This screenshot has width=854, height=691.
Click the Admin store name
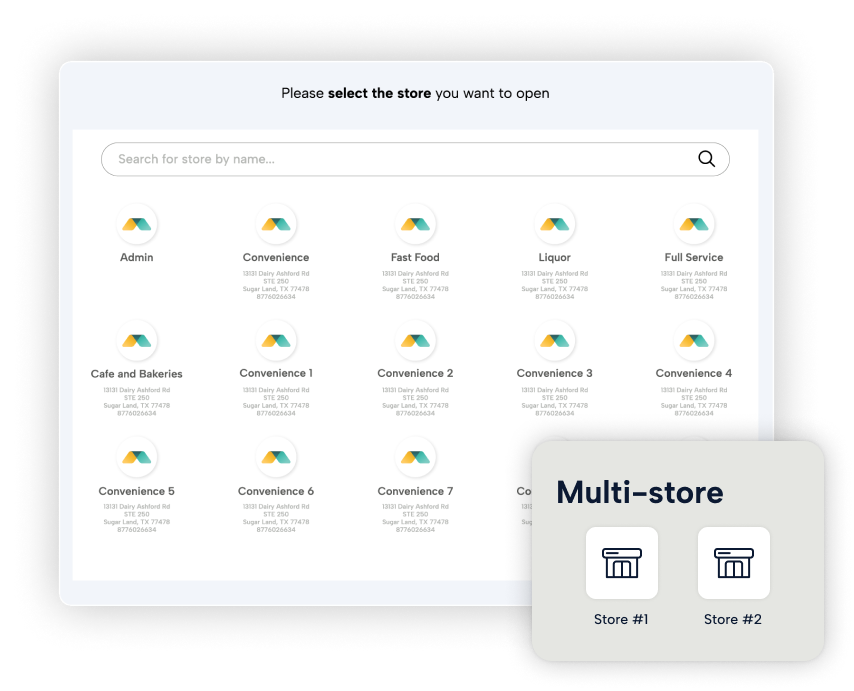coord(137,257)
